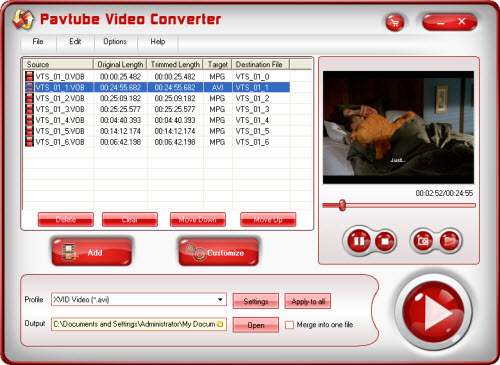Click the Move Down button
Image resolution: width=500 pixels, height=365 pixels.
coord(198,220)
